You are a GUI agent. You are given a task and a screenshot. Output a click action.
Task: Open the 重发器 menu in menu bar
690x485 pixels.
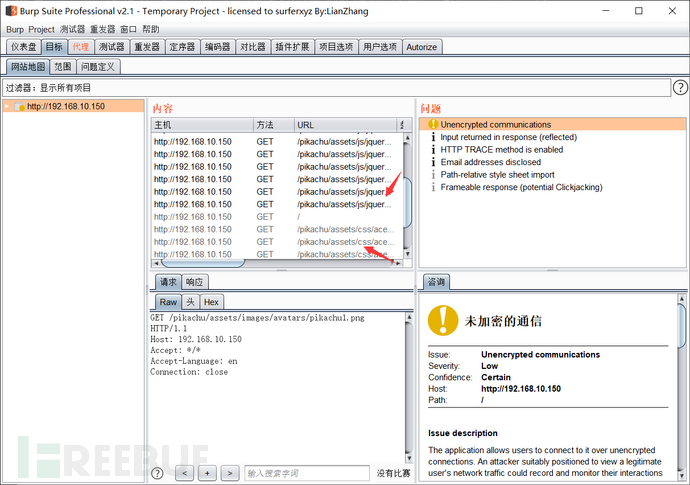103,29
